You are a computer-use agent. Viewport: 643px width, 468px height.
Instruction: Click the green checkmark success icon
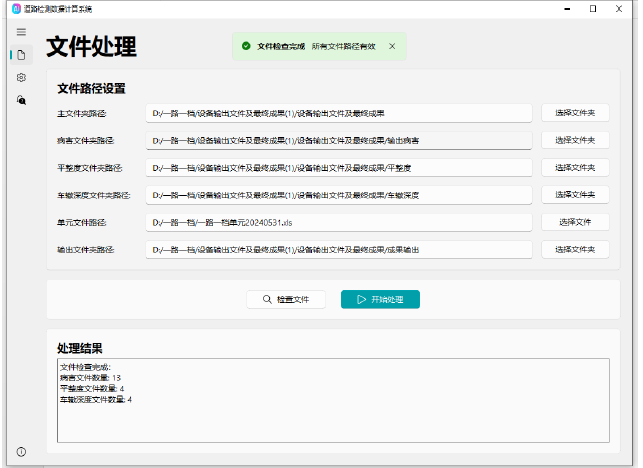[245, 46]
